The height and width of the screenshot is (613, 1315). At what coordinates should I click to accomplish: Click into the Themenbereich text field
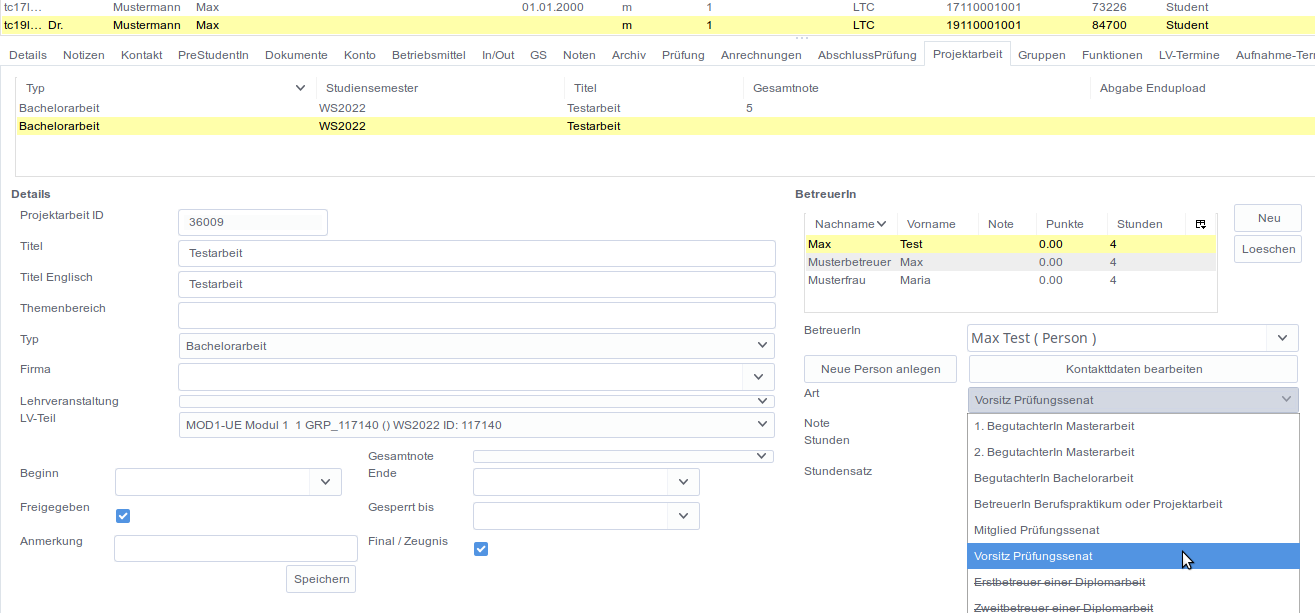[x=476, y=315]
